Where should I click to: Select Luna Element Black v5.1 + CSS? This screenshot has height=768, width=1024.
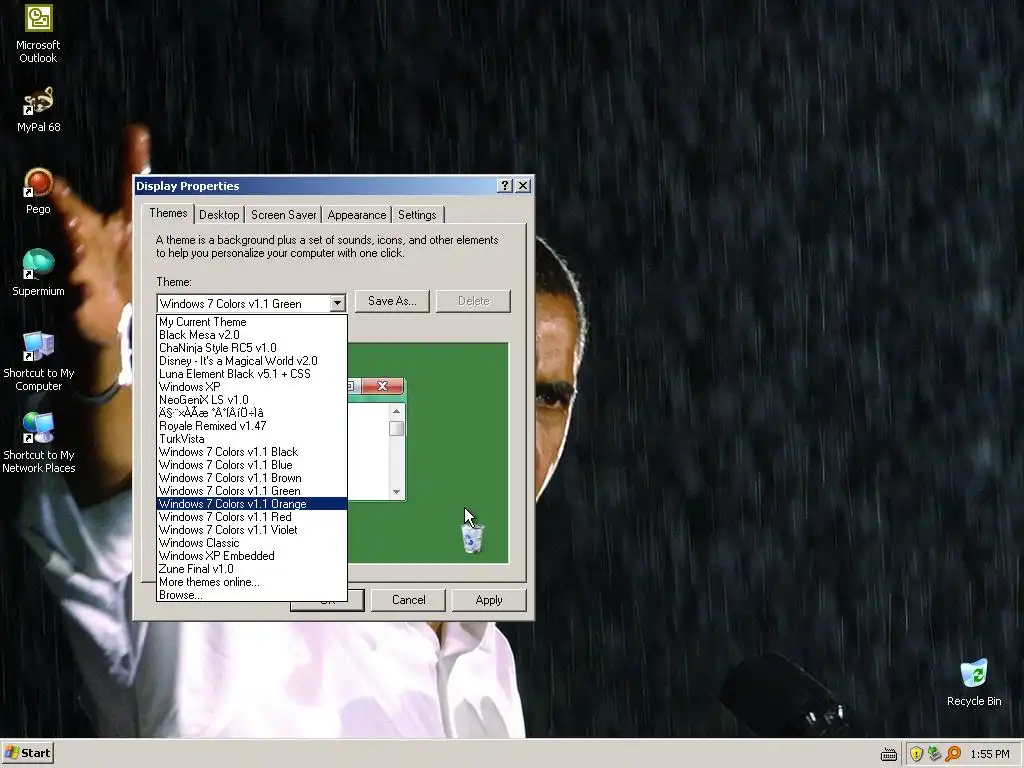[251, 374]
